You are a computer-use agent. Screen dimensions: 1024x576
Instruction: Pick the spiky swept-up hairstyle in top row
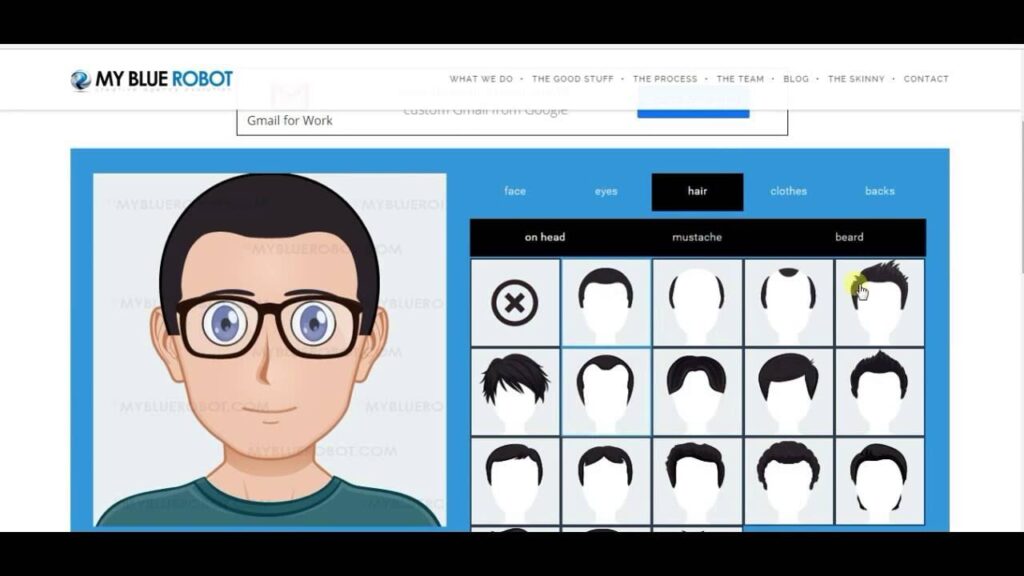click(880, 302)
